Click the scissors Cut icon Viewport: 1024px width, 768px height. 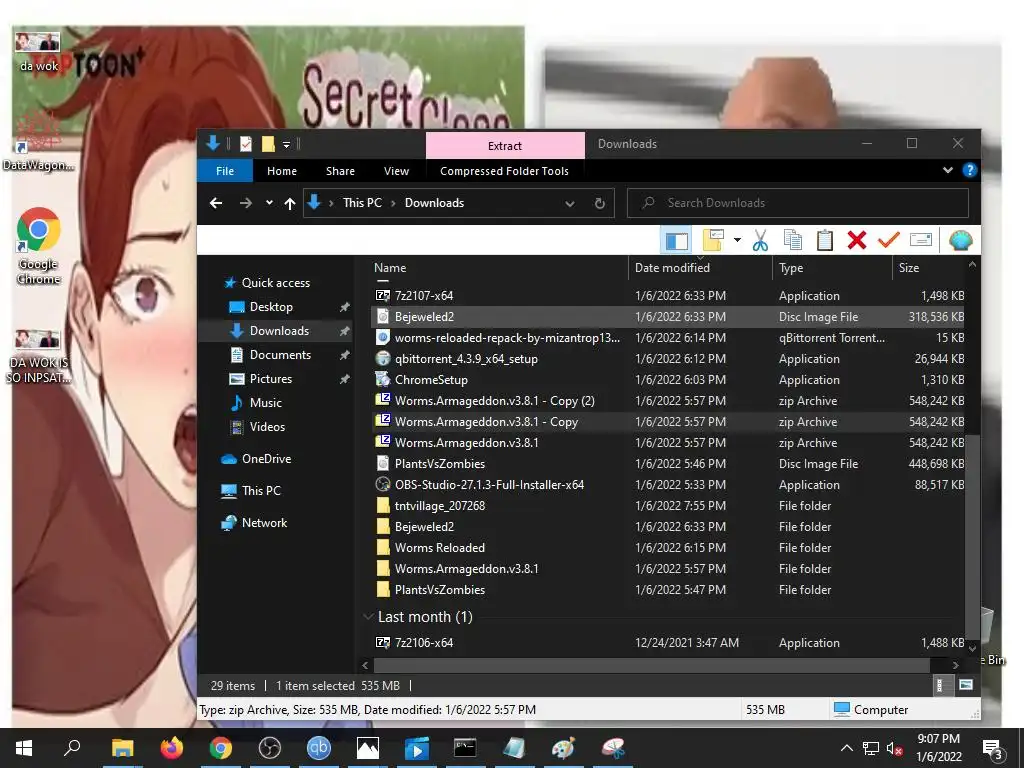[x=760, y=240]
